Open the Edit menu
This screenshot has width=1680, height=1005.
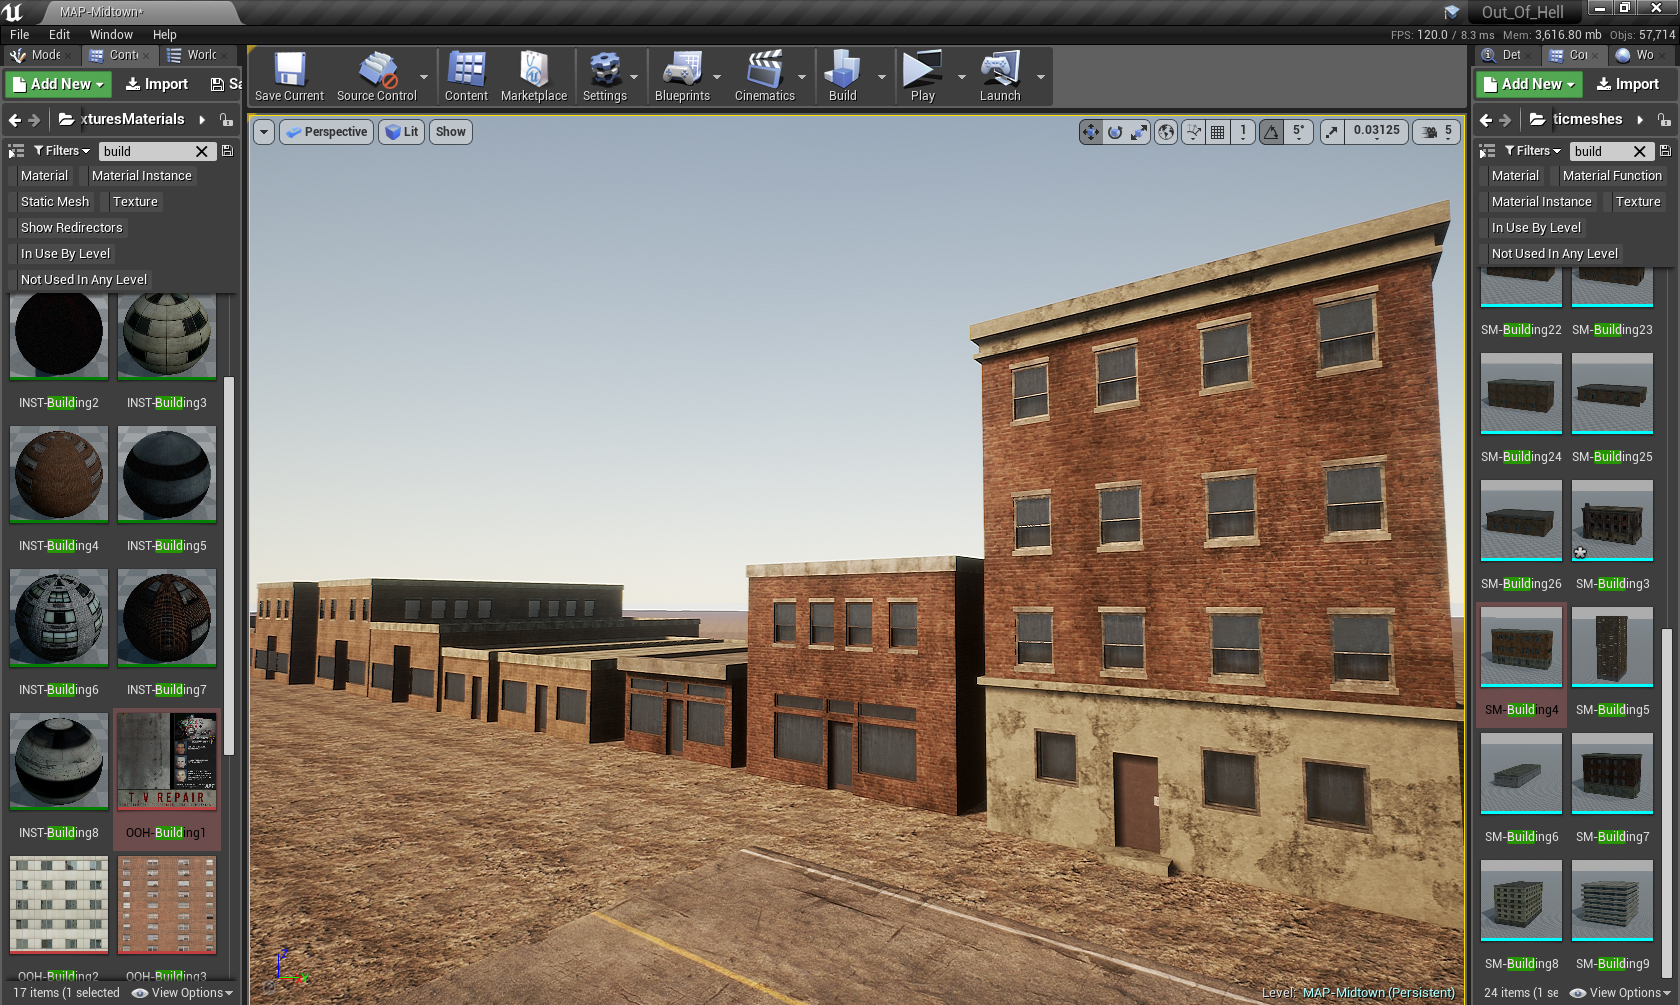(x=59, y=34)
